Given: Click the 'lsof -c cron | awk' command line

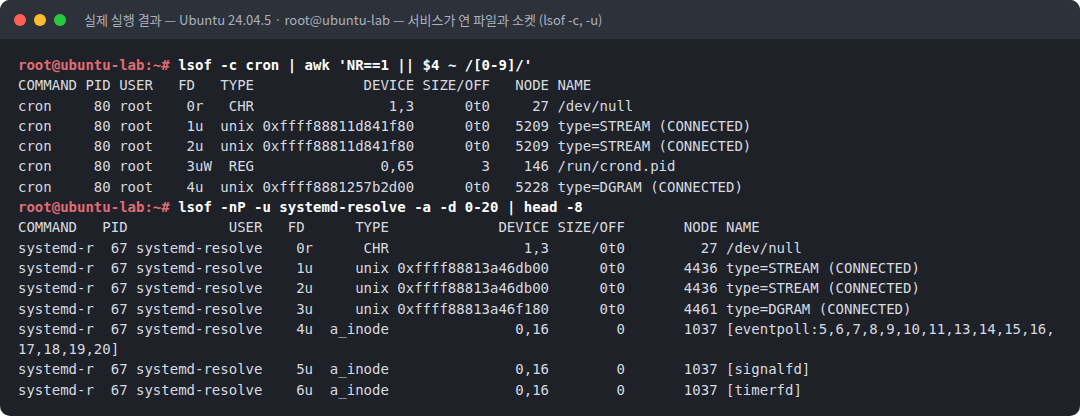Looking at the screenshot, I should (355, 65).
